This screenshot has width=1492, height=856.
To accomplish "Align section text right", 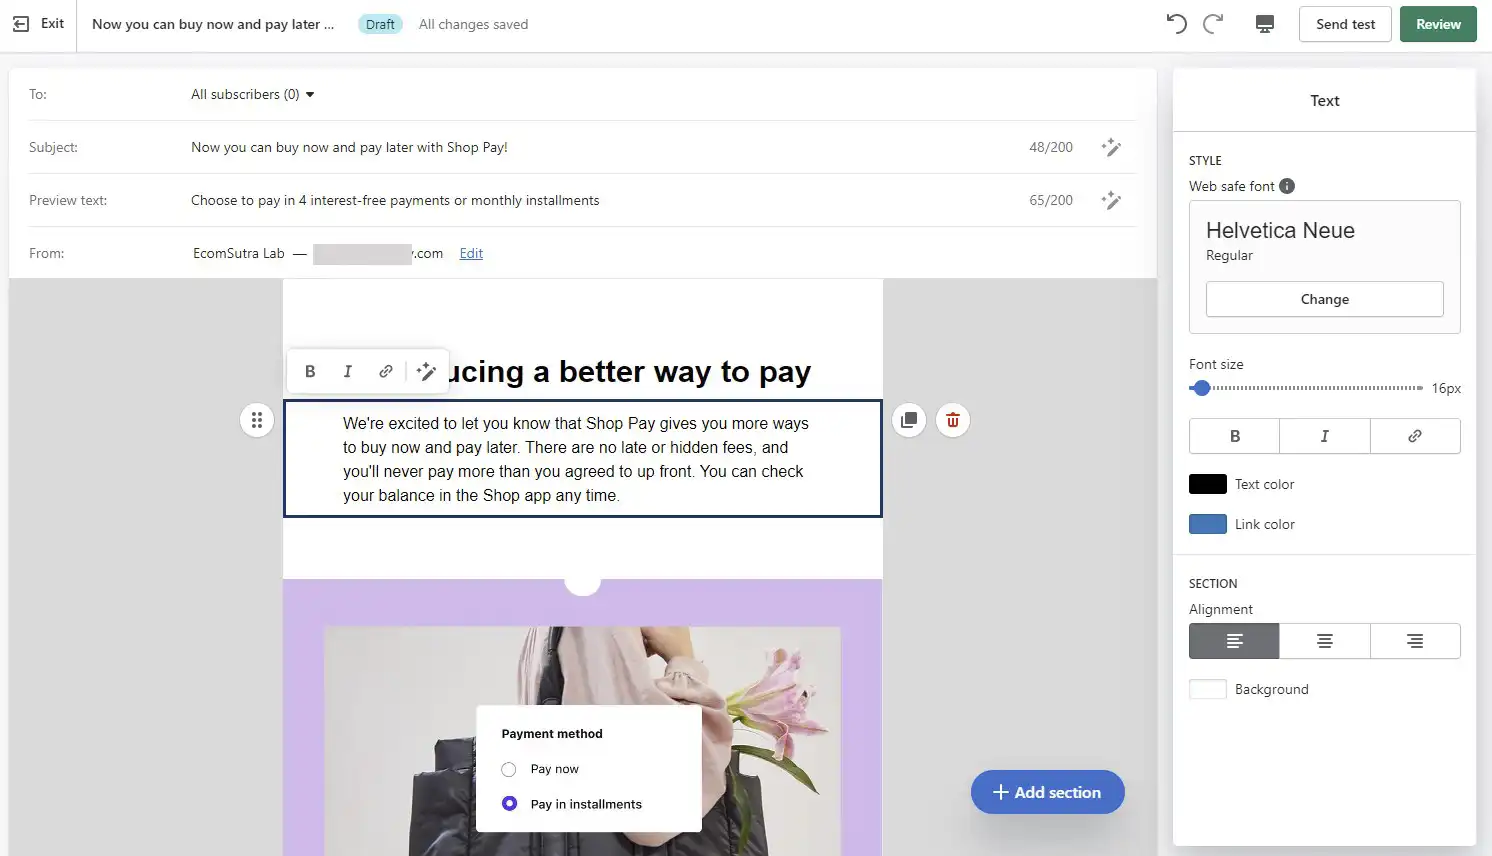I will click(x=1415, y=641).
